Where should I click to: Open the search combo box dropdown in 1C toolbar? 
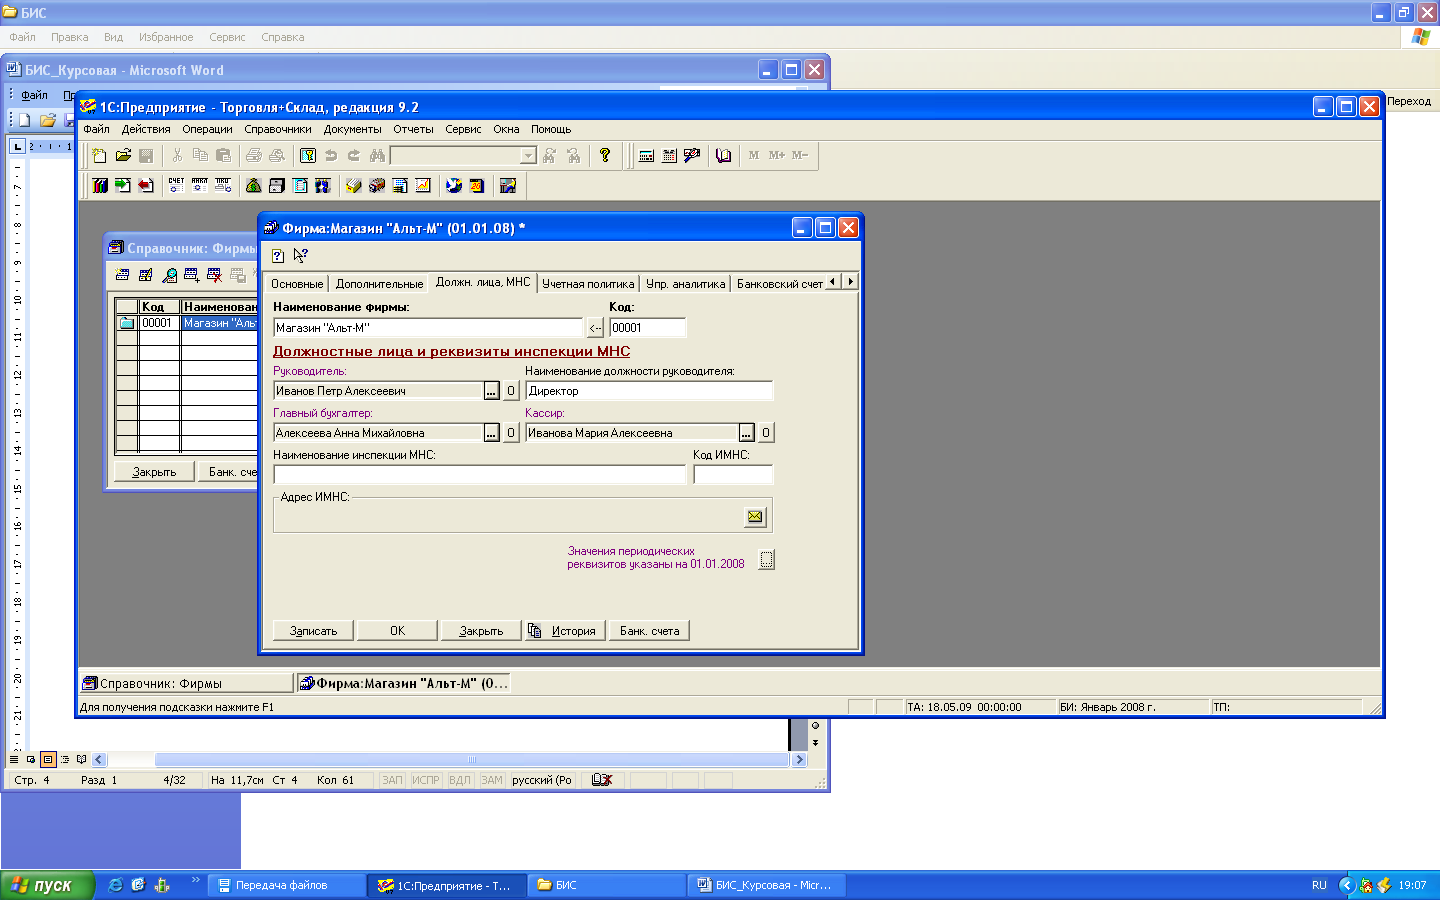[x=528, y=155]
